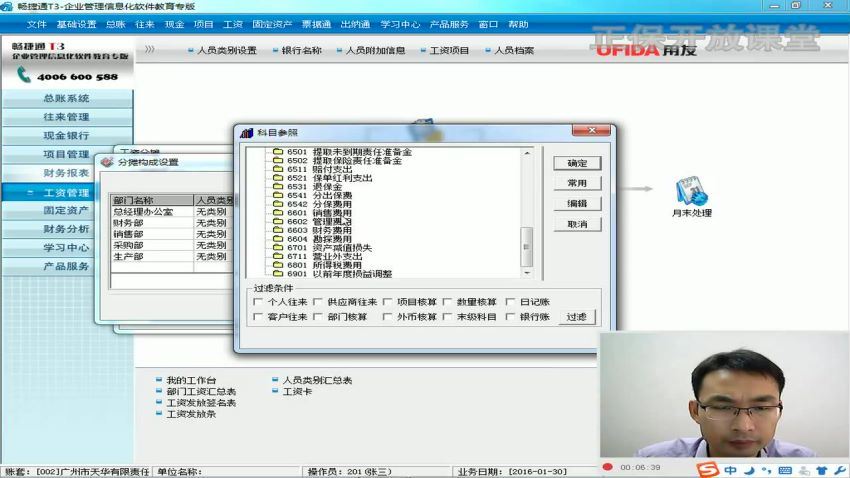850x478 pixels.
Task: Click the 过滤 button
Action: pyautogui.click(x=576, y=316)
